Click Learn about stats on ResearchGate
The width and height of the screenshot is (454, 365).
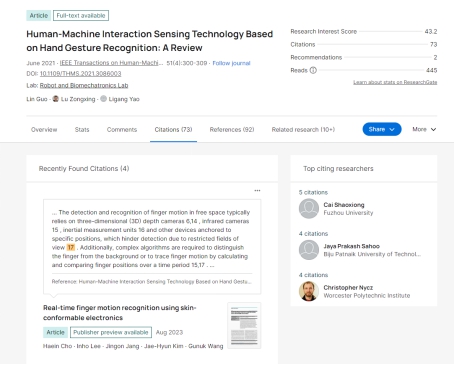395,82
